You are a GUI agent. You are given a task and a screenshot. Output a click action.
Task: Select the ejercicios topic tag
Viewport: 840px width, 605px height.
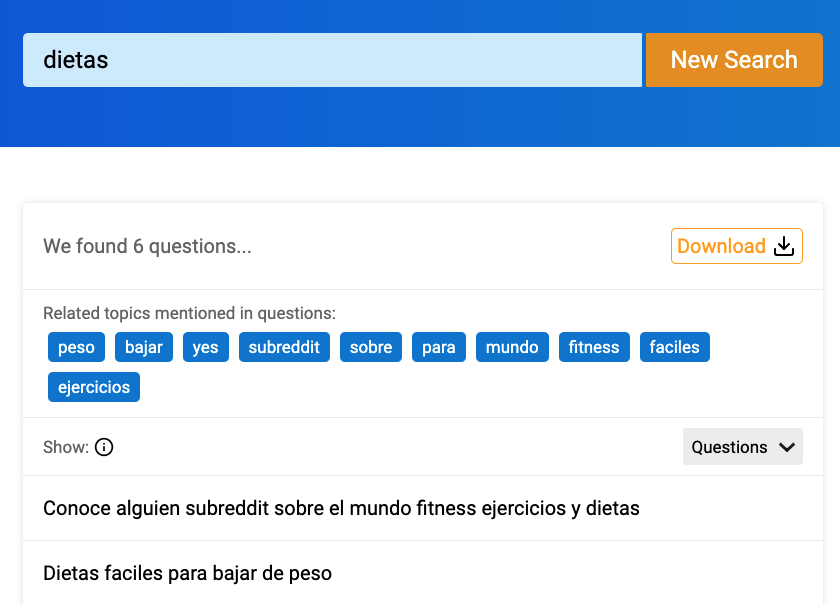[94, 387]
